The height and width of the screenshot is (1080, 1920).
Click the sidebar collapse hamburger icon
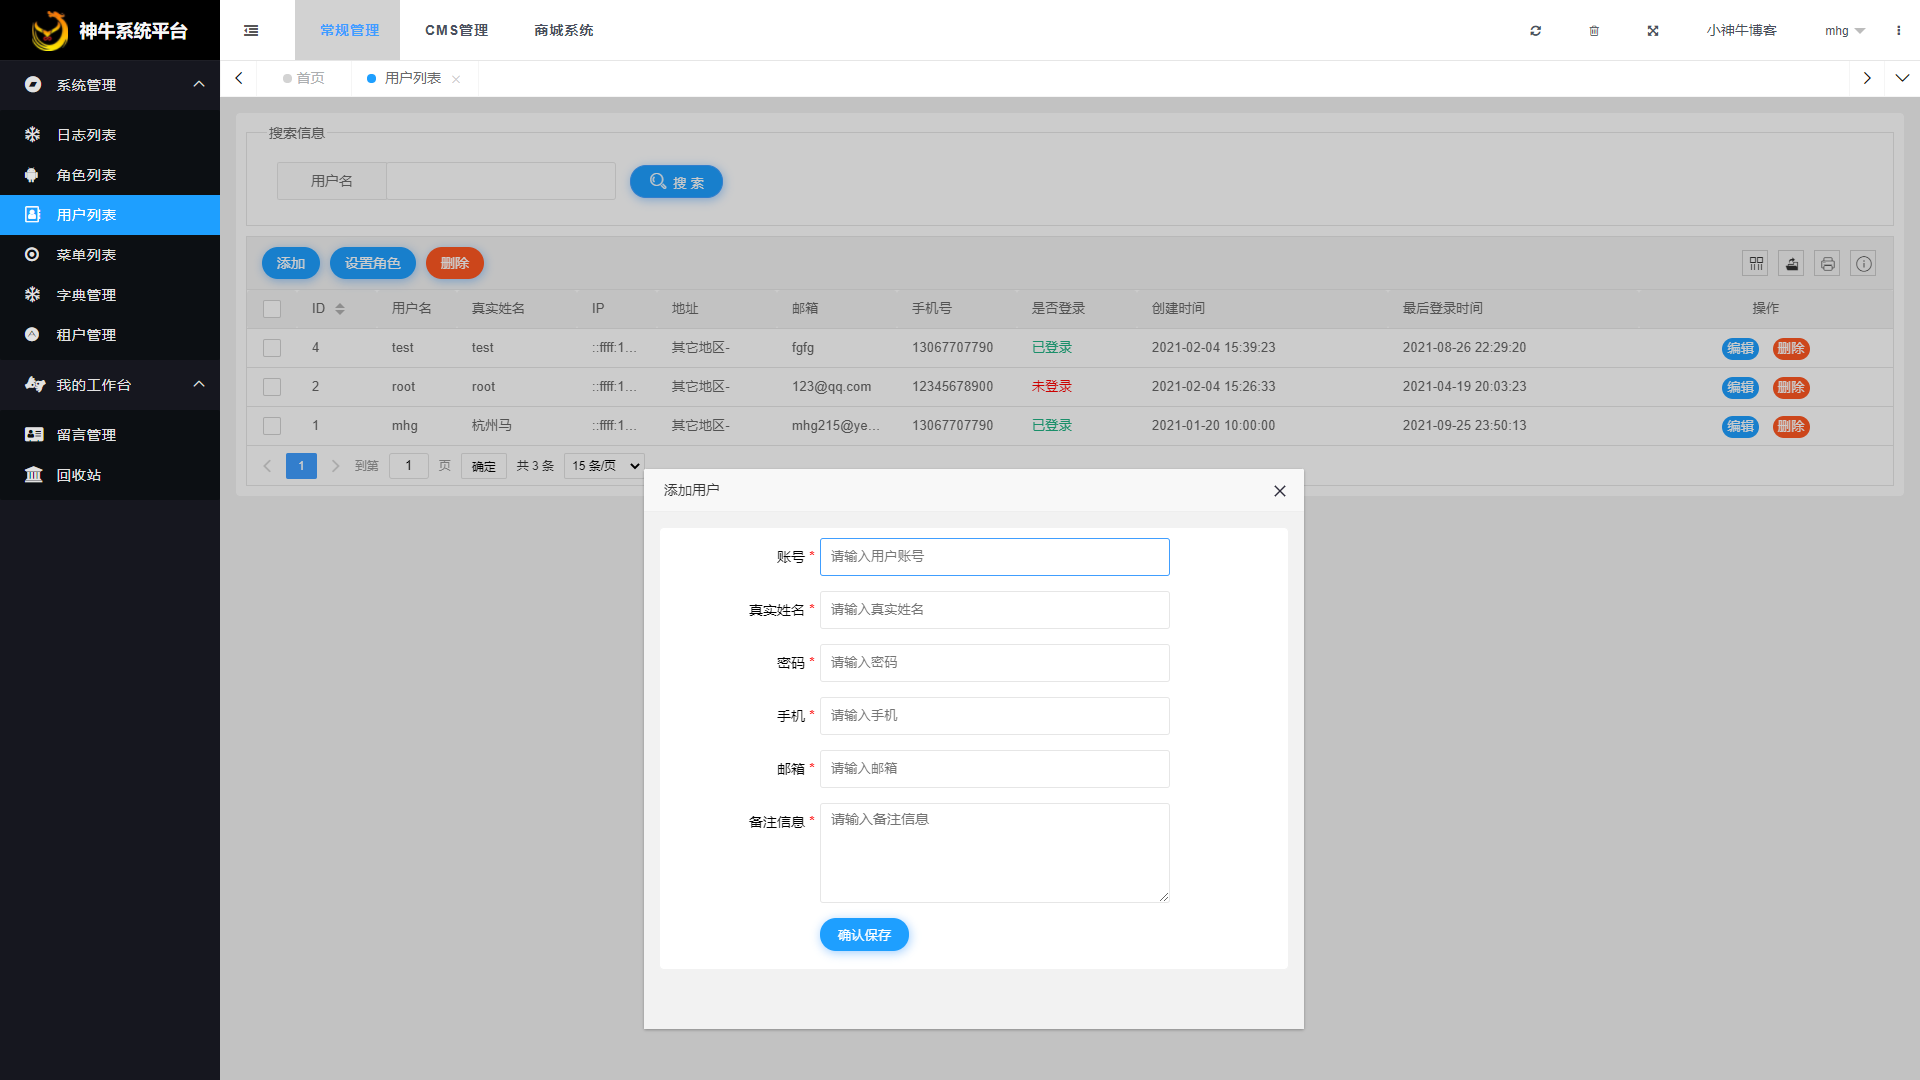pyautogui.click(x=251, y=30)
